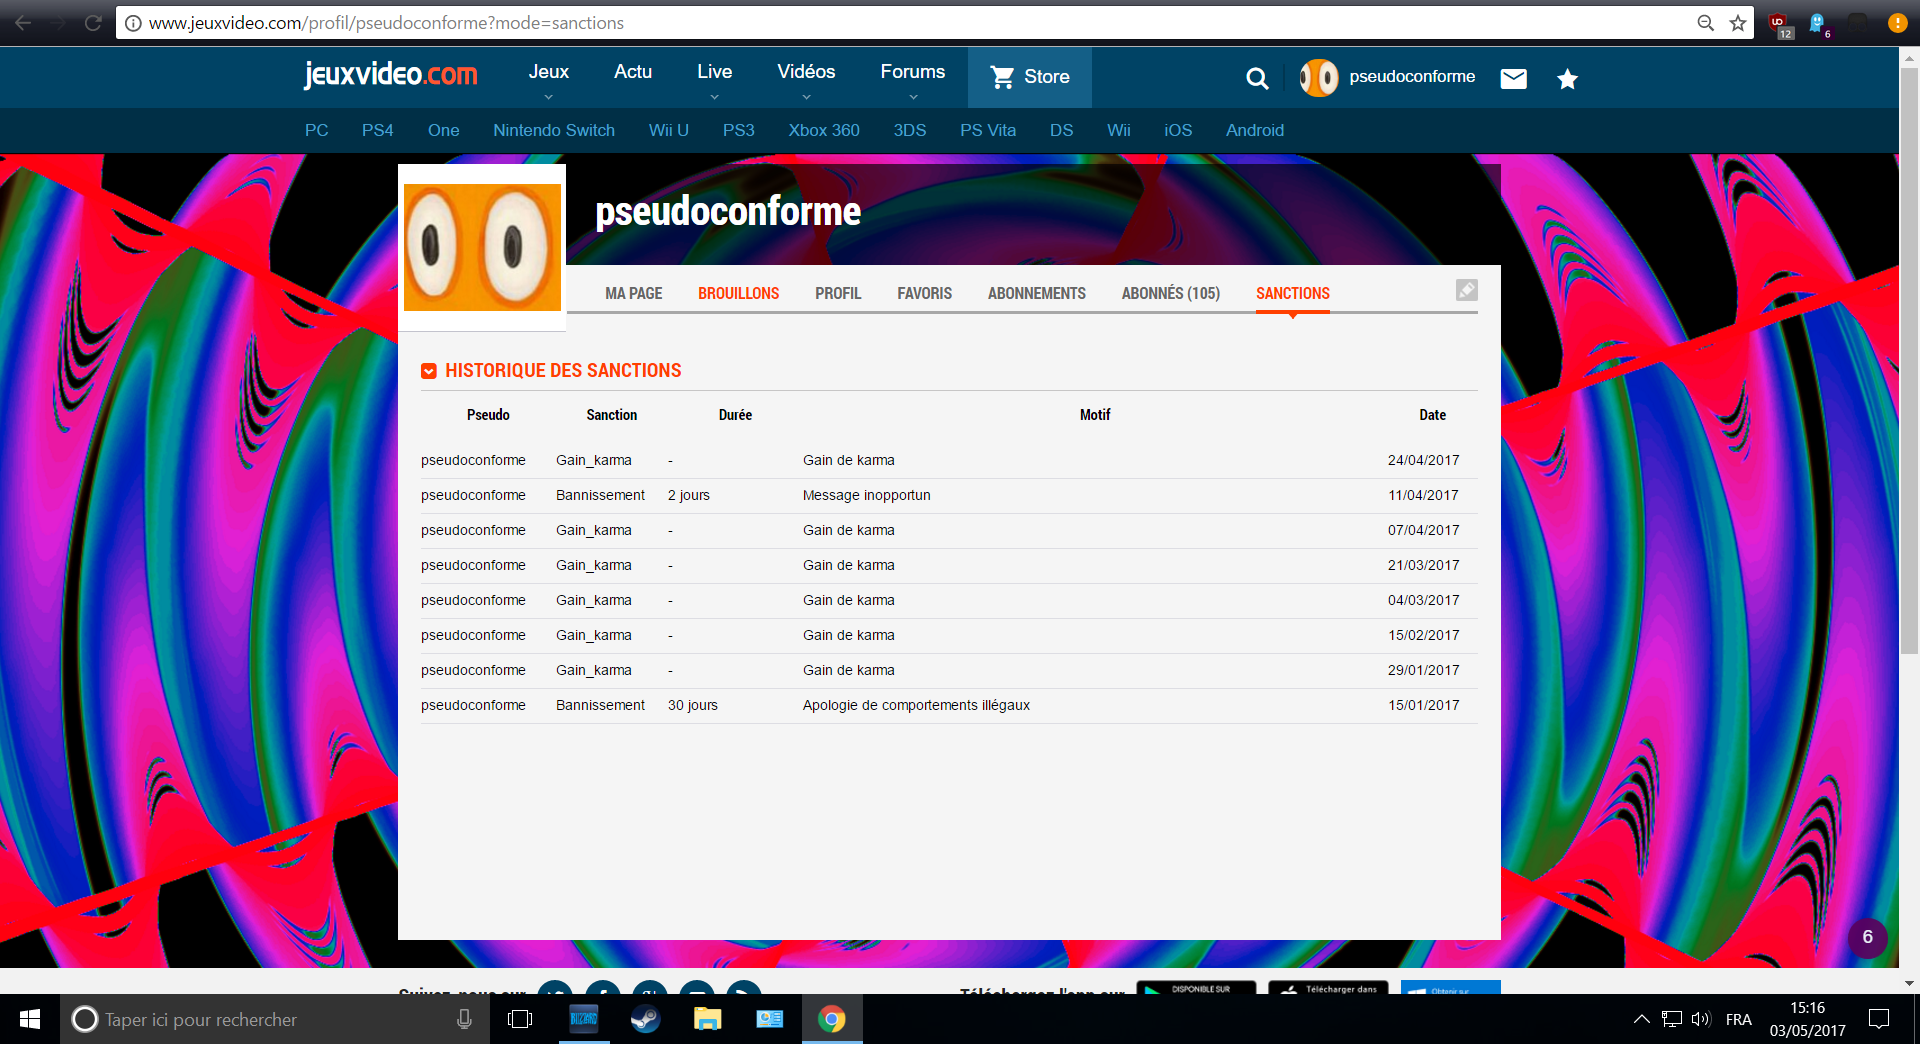Switch to the Brouillons tab
The width and height of the screenshot is (1920, 1044).
[x=738, y=293]
